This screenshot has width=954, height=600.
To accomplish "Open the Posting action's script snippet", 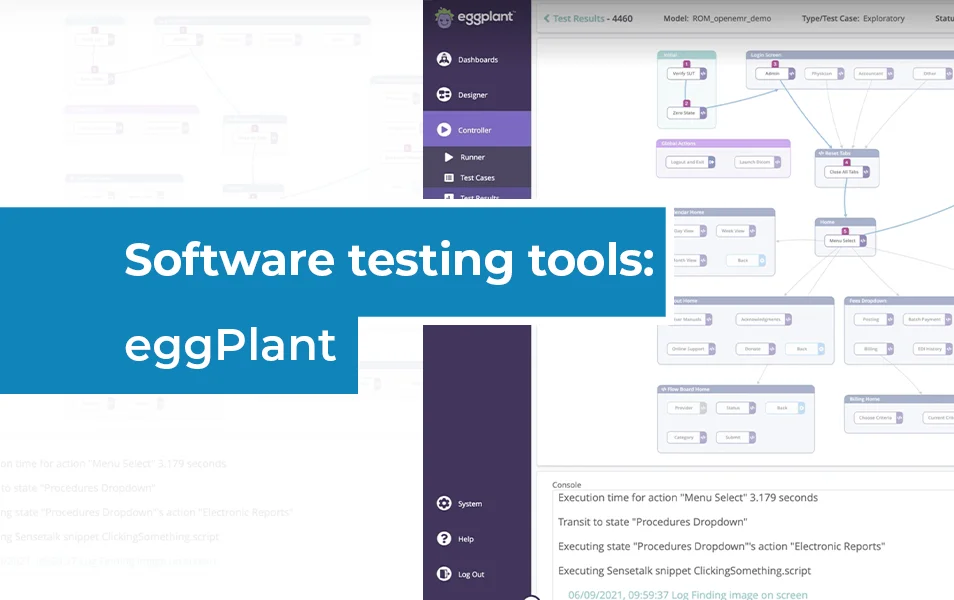I will point(889,320).
